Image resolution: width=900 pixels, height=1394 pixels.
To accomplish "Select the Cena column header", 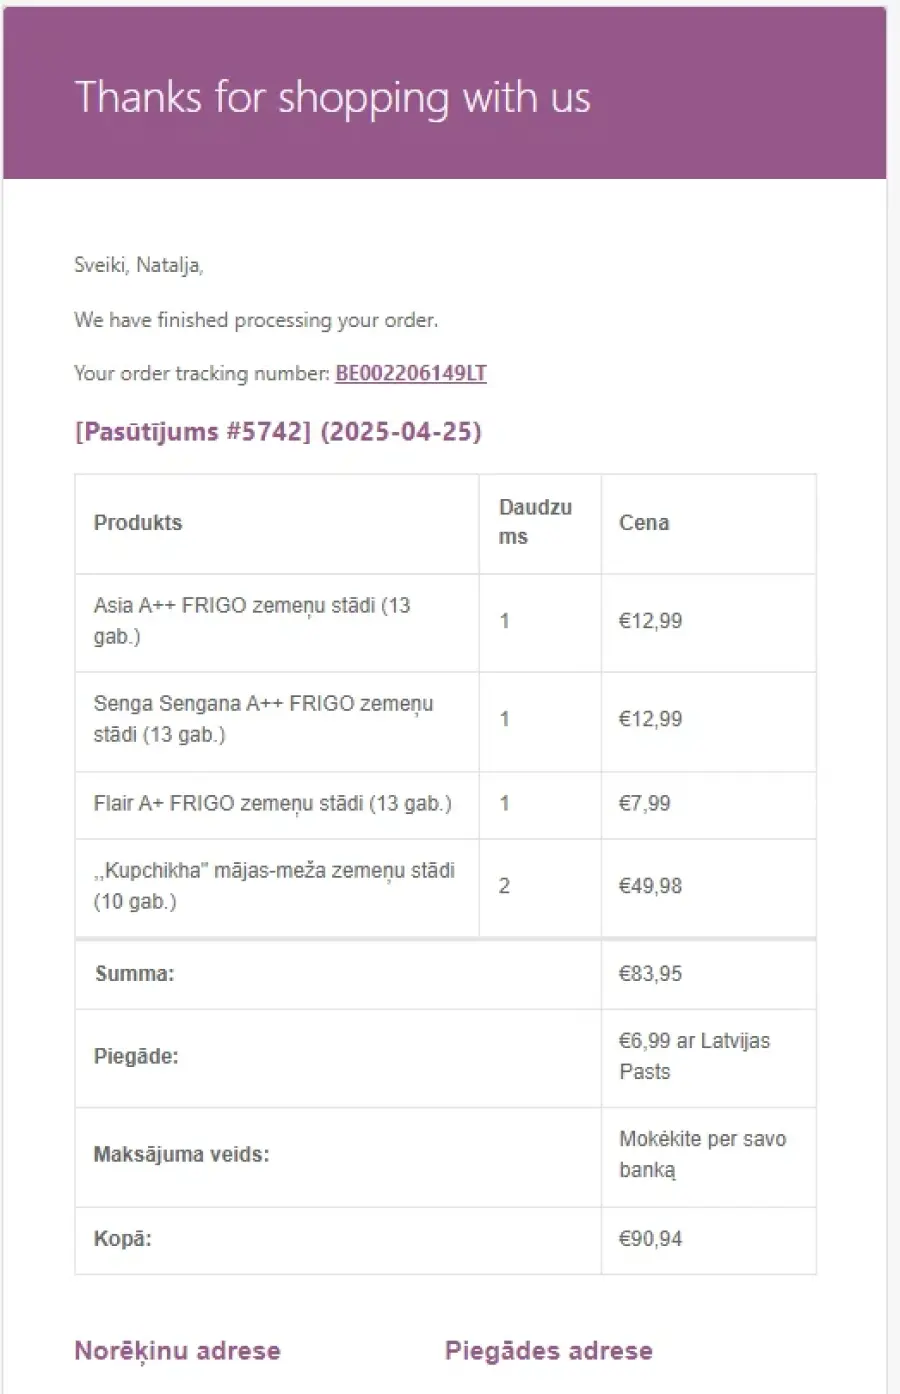I will (x=644, y=522).
